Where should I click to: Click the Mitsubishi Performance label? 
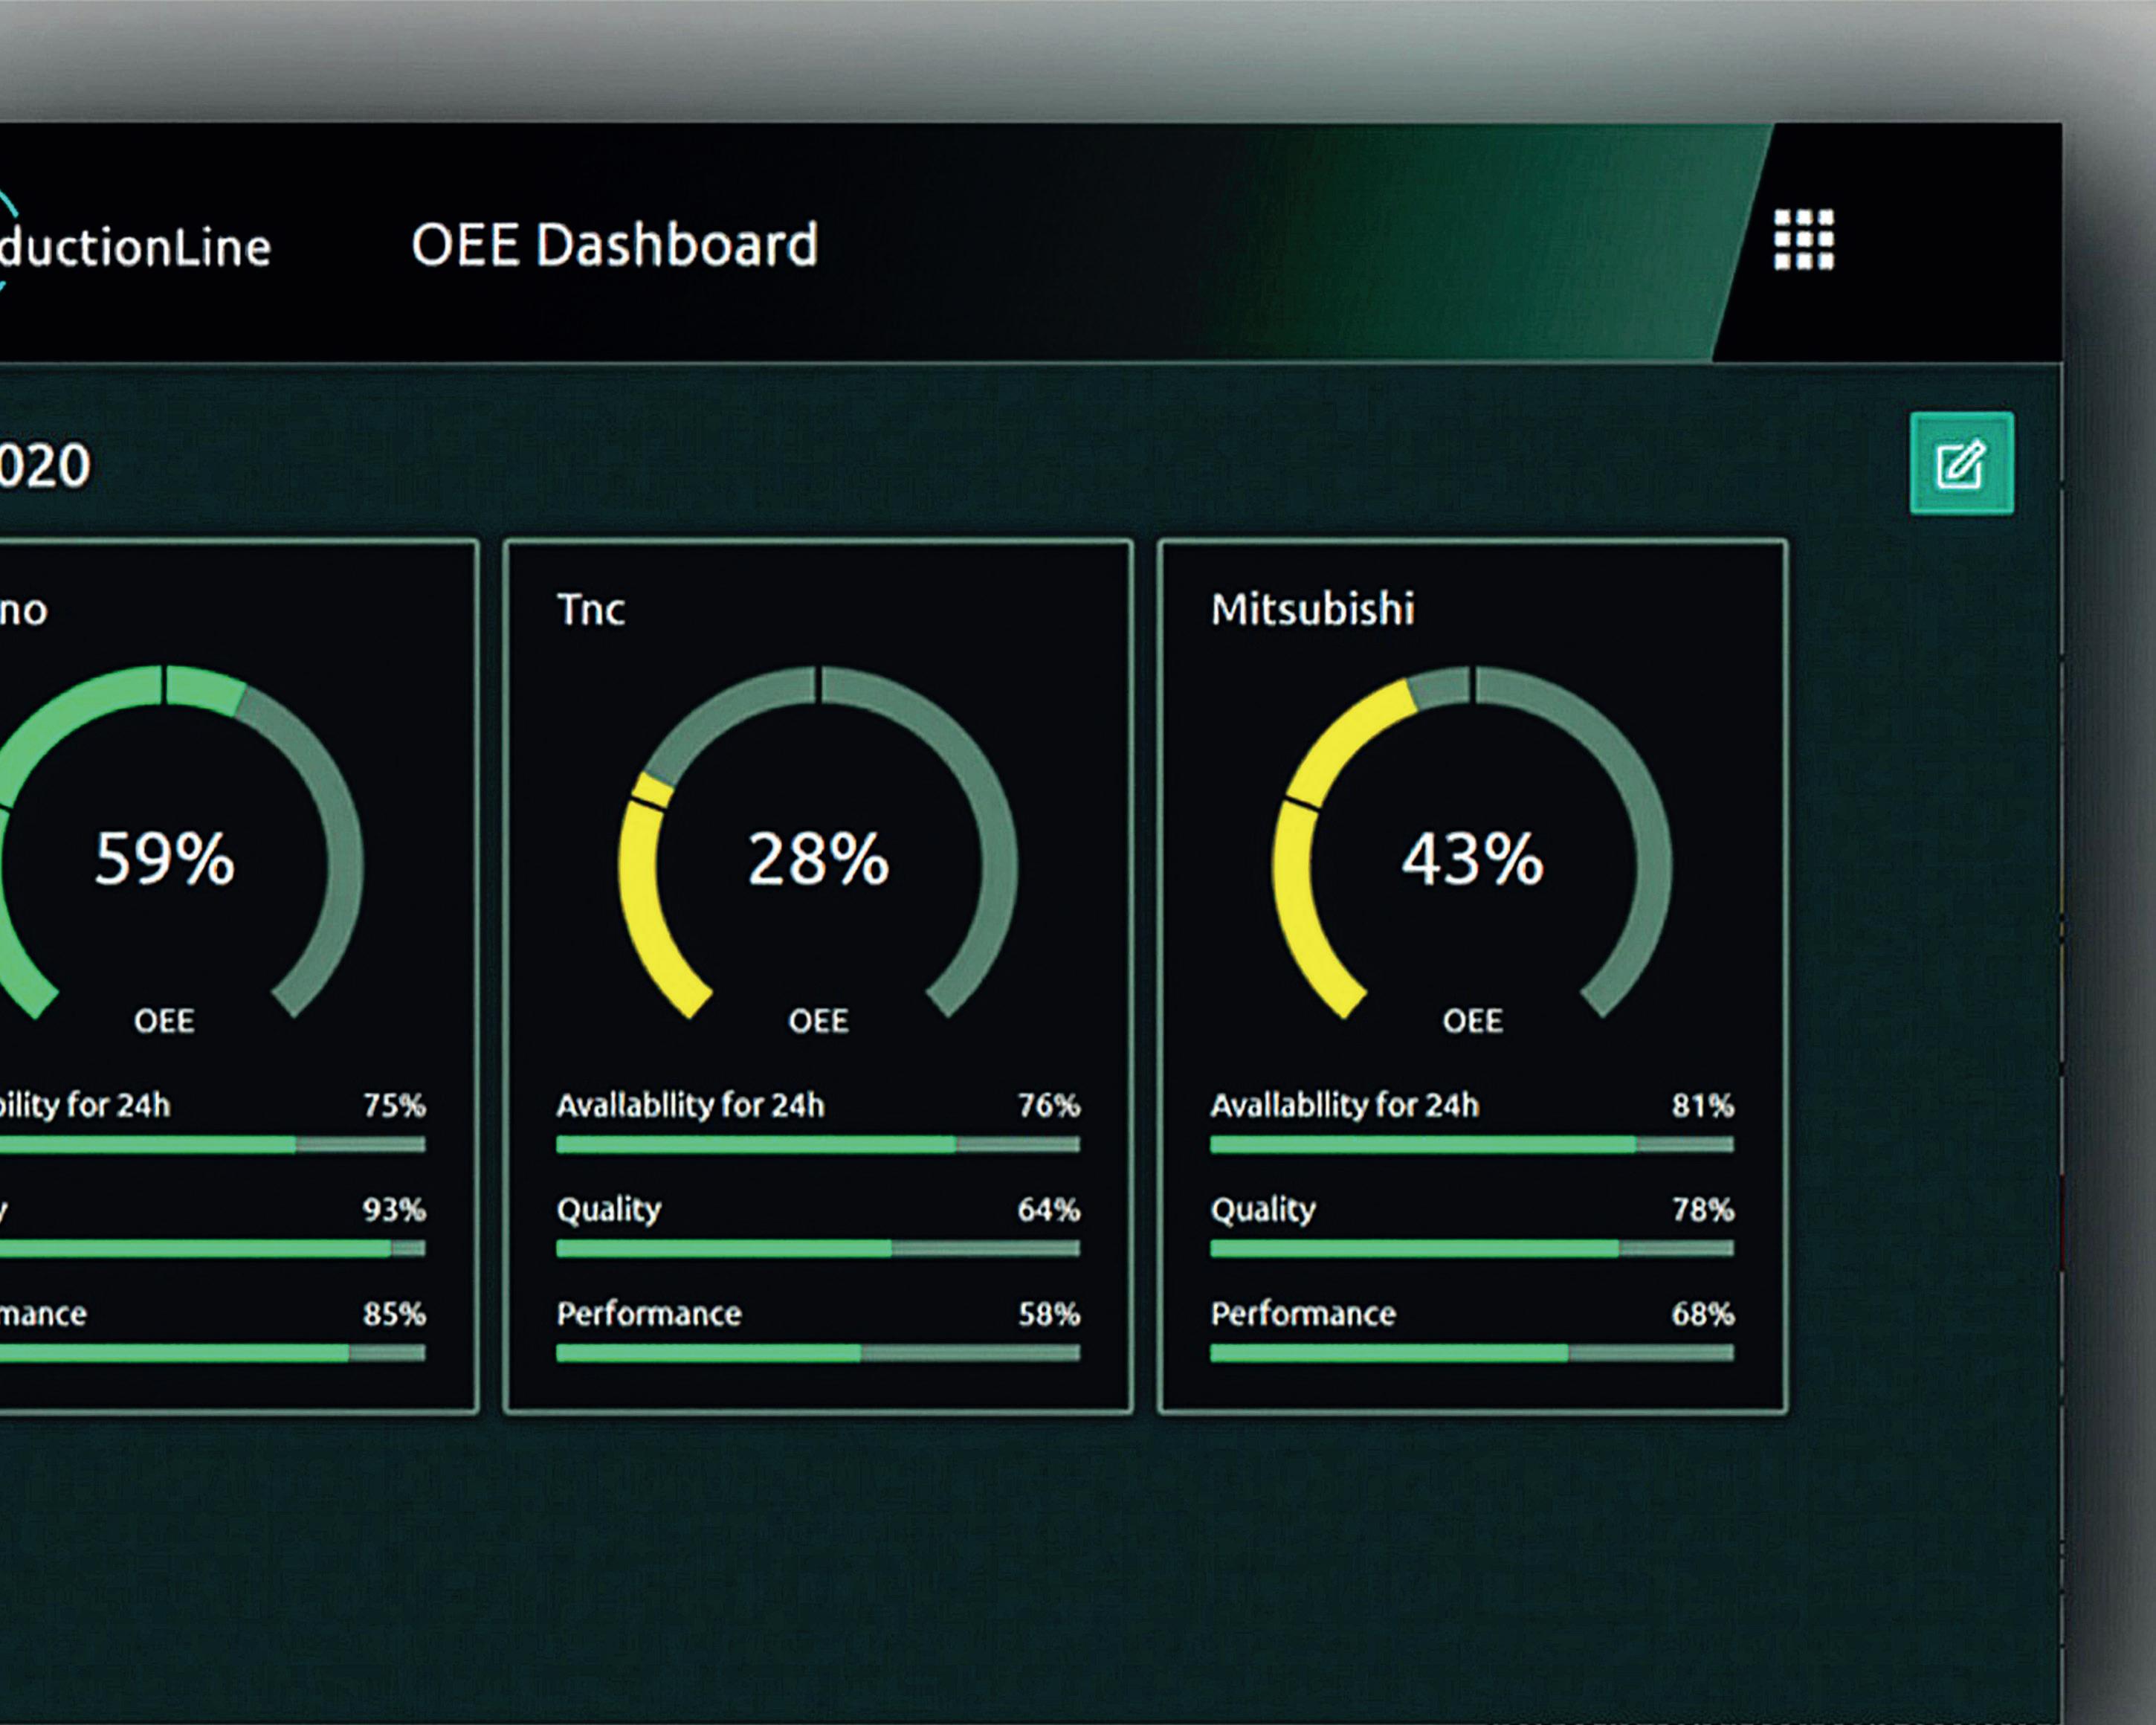pyautogui.click(x=1302, y=1314)
